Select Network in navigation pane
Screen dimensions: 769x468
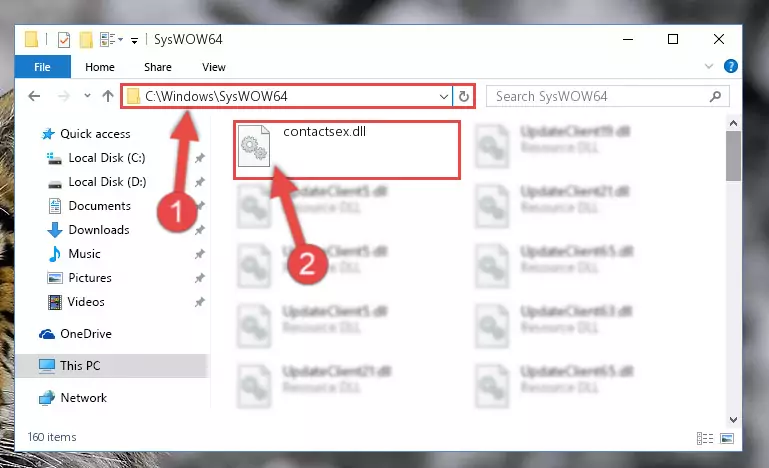point(73,397)
